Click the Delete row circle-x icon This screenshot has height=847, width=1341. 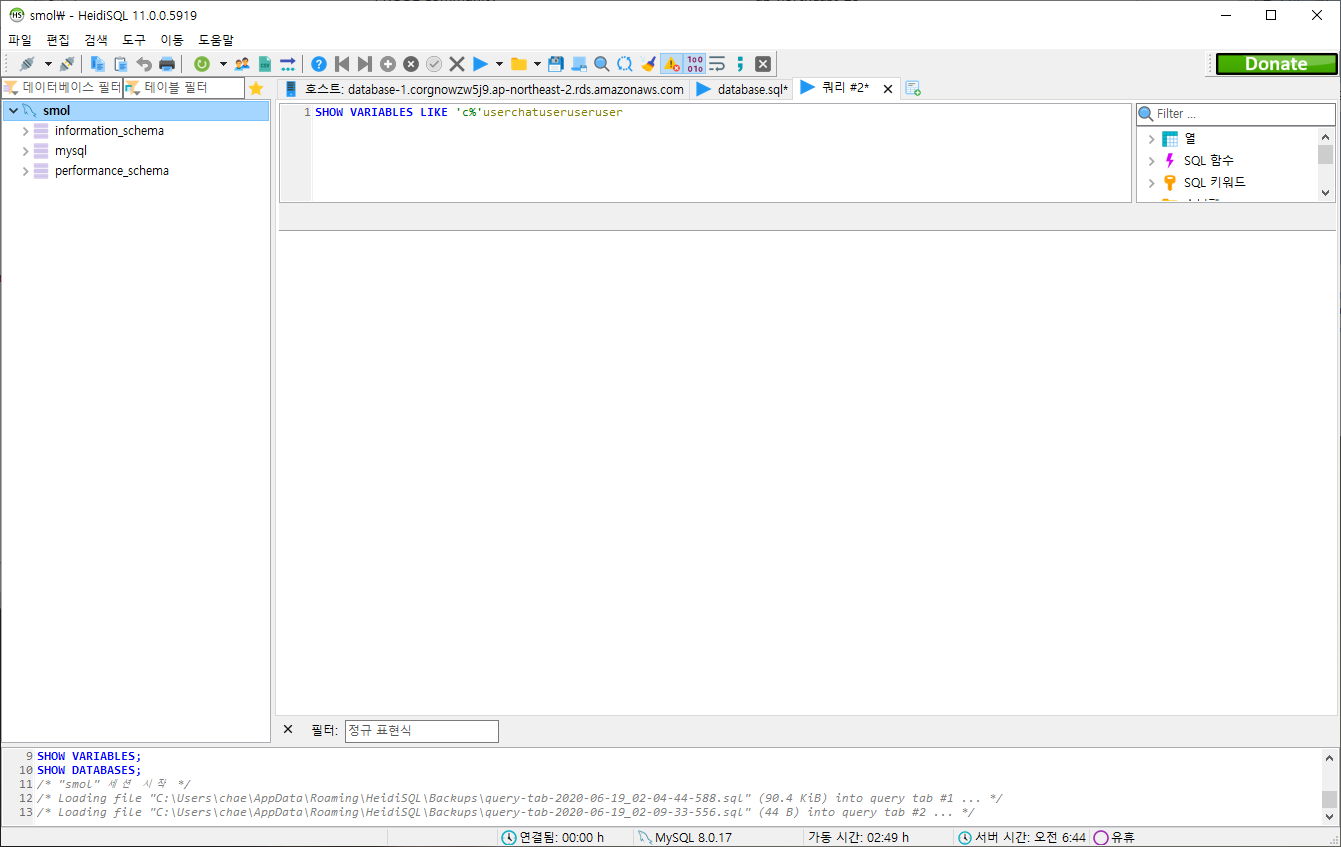click(x=411, y=64)
